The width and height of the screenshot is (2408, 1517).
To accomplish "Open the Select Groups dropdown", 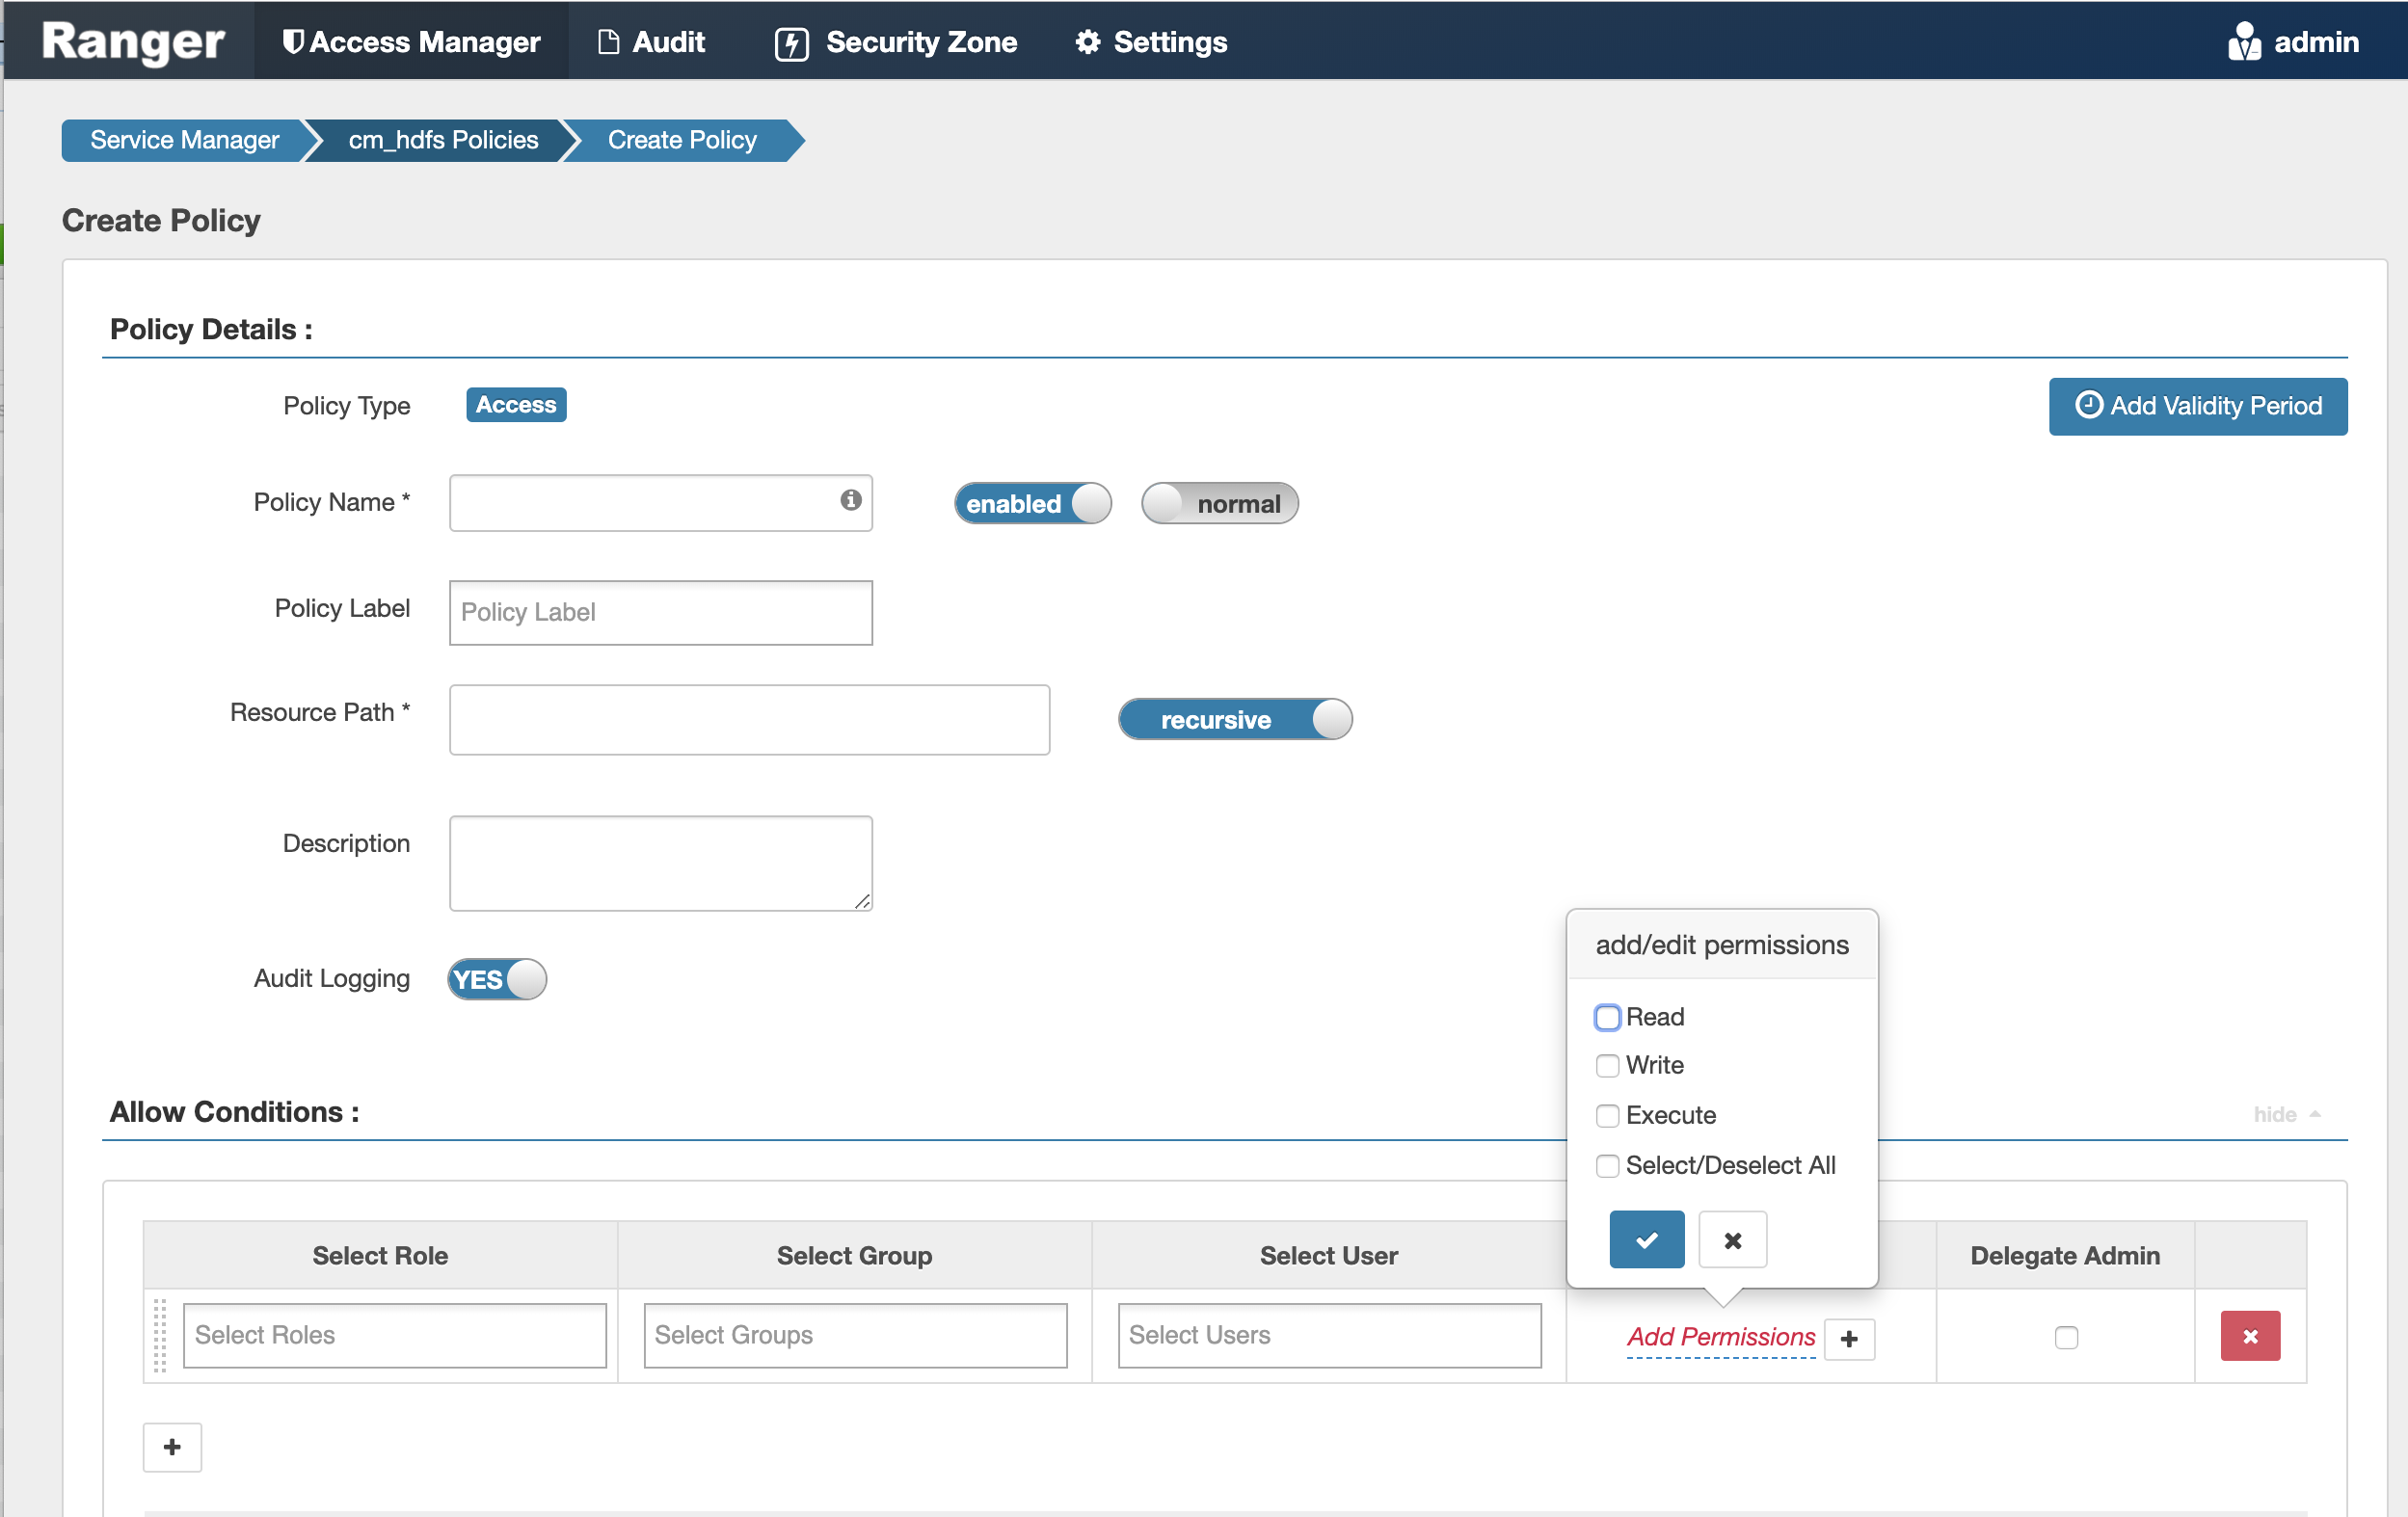I will click(x=855, y=1335).
